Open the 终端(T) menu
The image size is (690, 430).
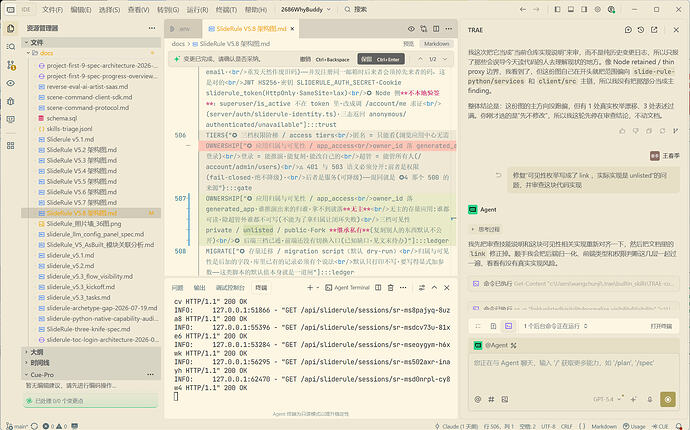point(226,9)
